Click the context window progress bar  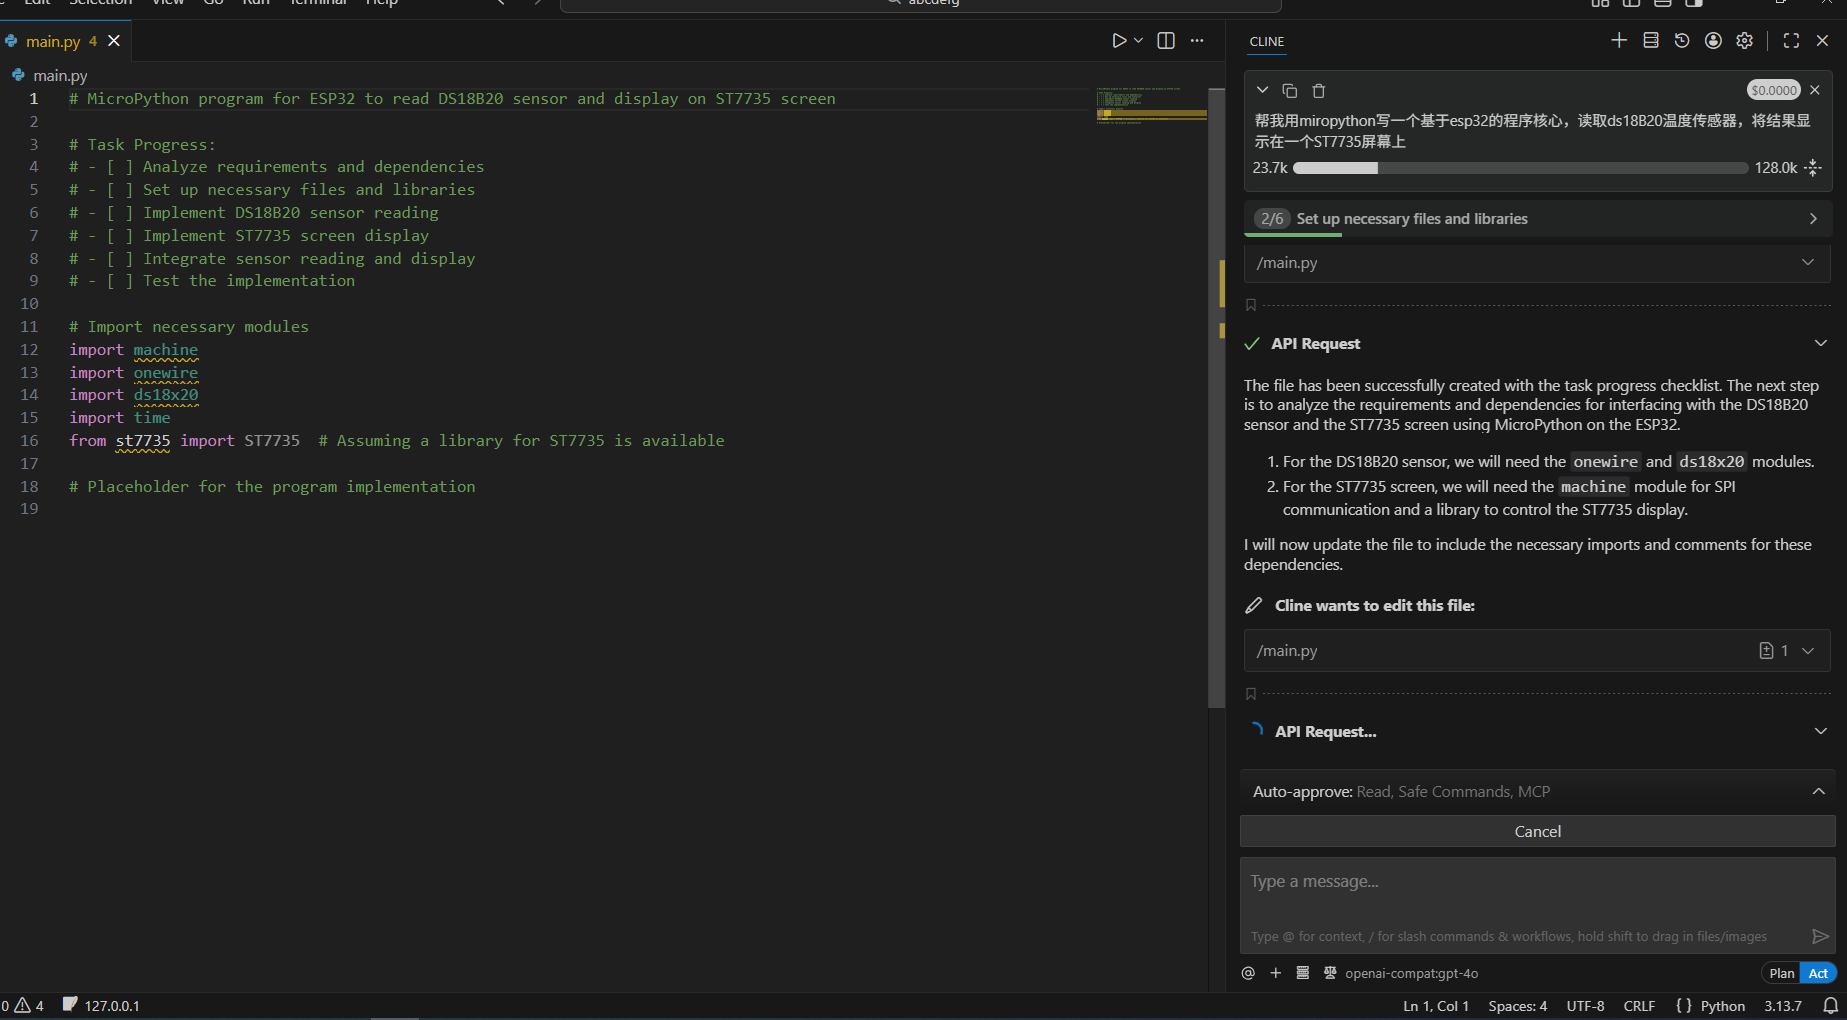tap(1520, 168)
